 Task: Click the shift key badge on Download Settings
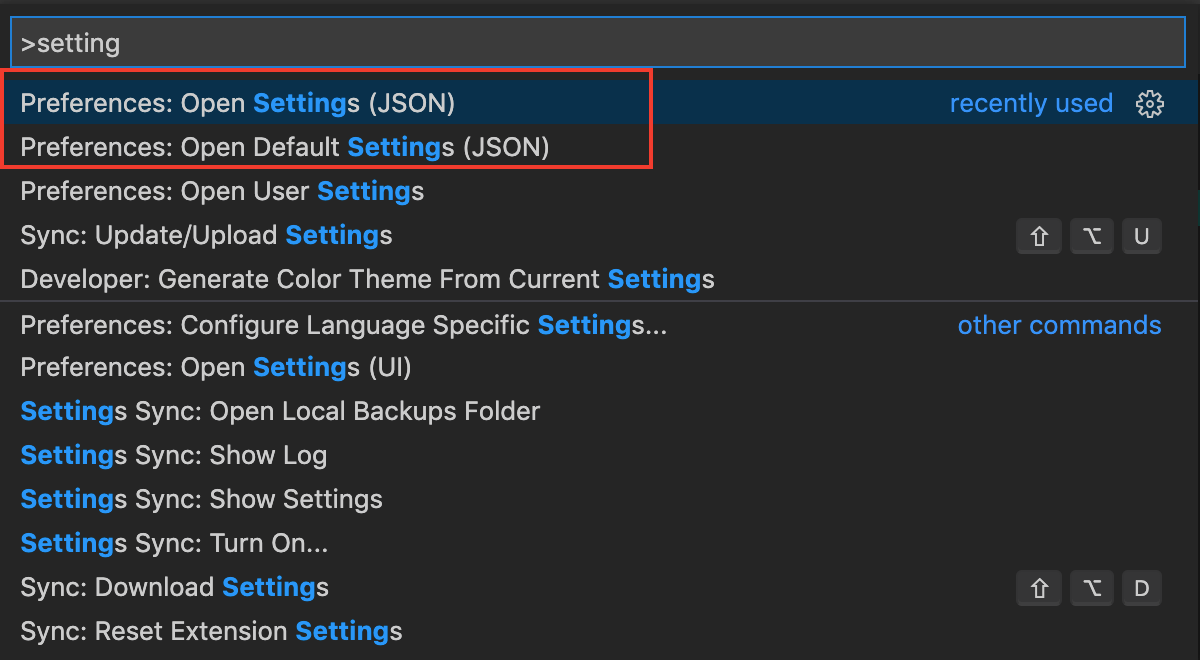(1039, 588)
